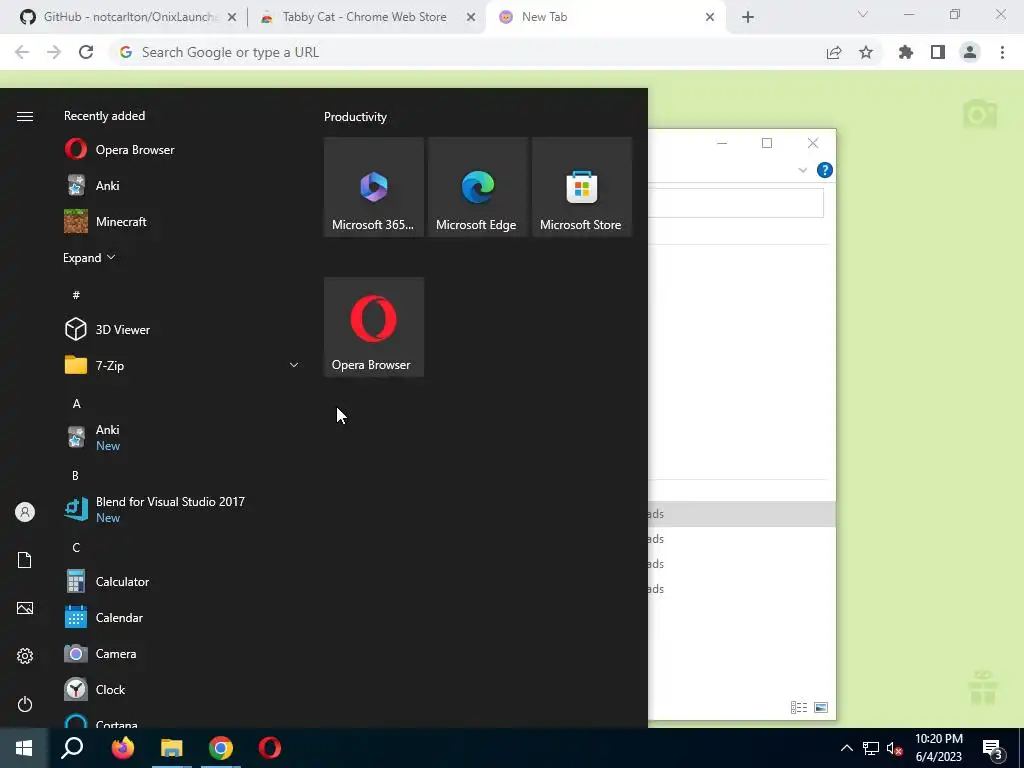Open the Microsoft Store tile
The width and height of the screenshot is (1024, 768).
click(x=582, y=187)
